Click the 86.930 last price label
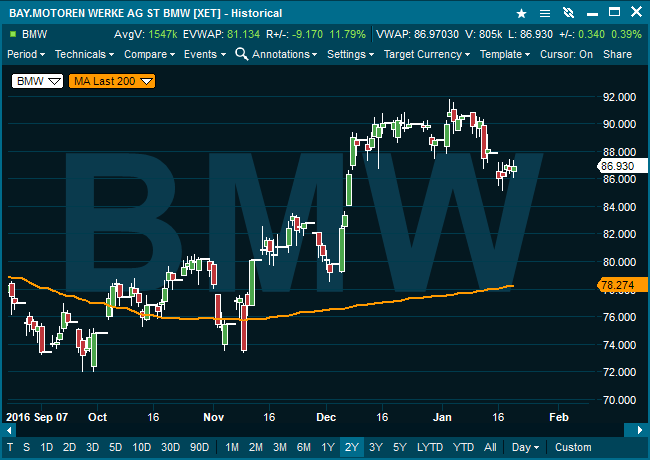 [621, 166]
